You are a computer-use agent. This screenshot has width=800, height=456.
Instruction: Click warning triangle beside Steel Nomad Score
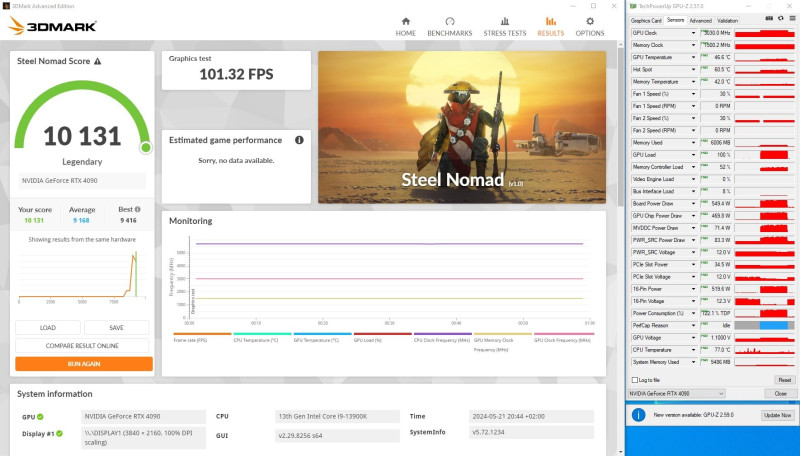click(97, 61)
